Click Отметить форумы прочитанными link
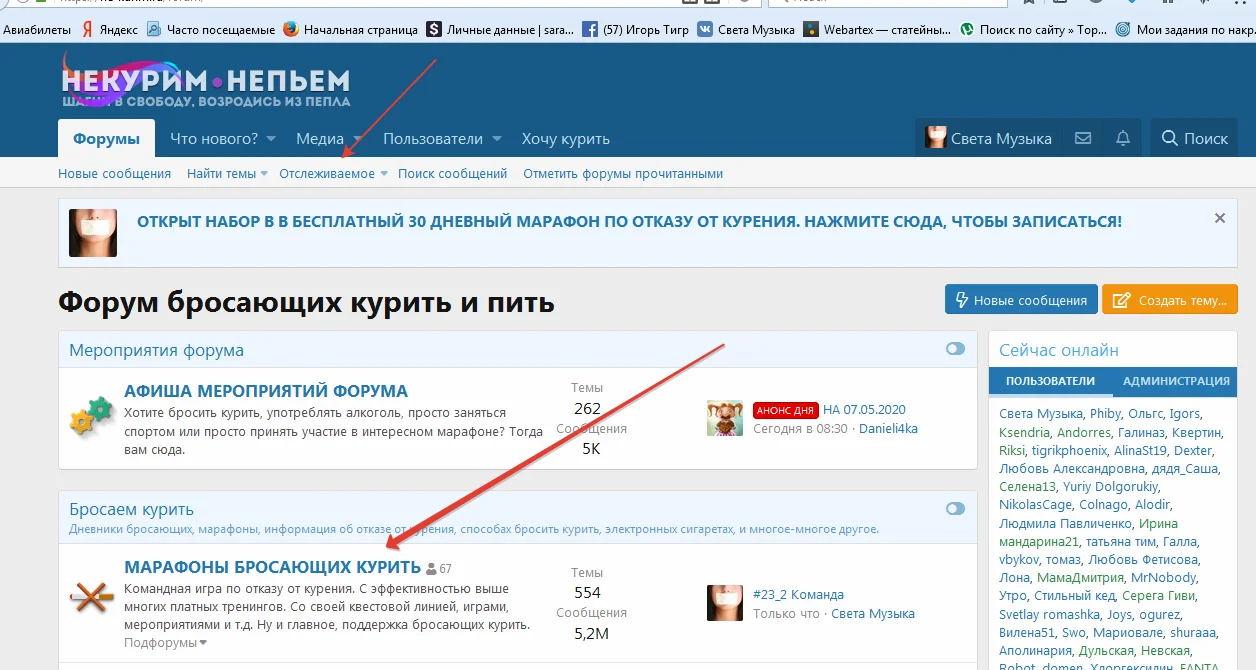This screenshot has width=1256, height=670. [x=623, y=174]
